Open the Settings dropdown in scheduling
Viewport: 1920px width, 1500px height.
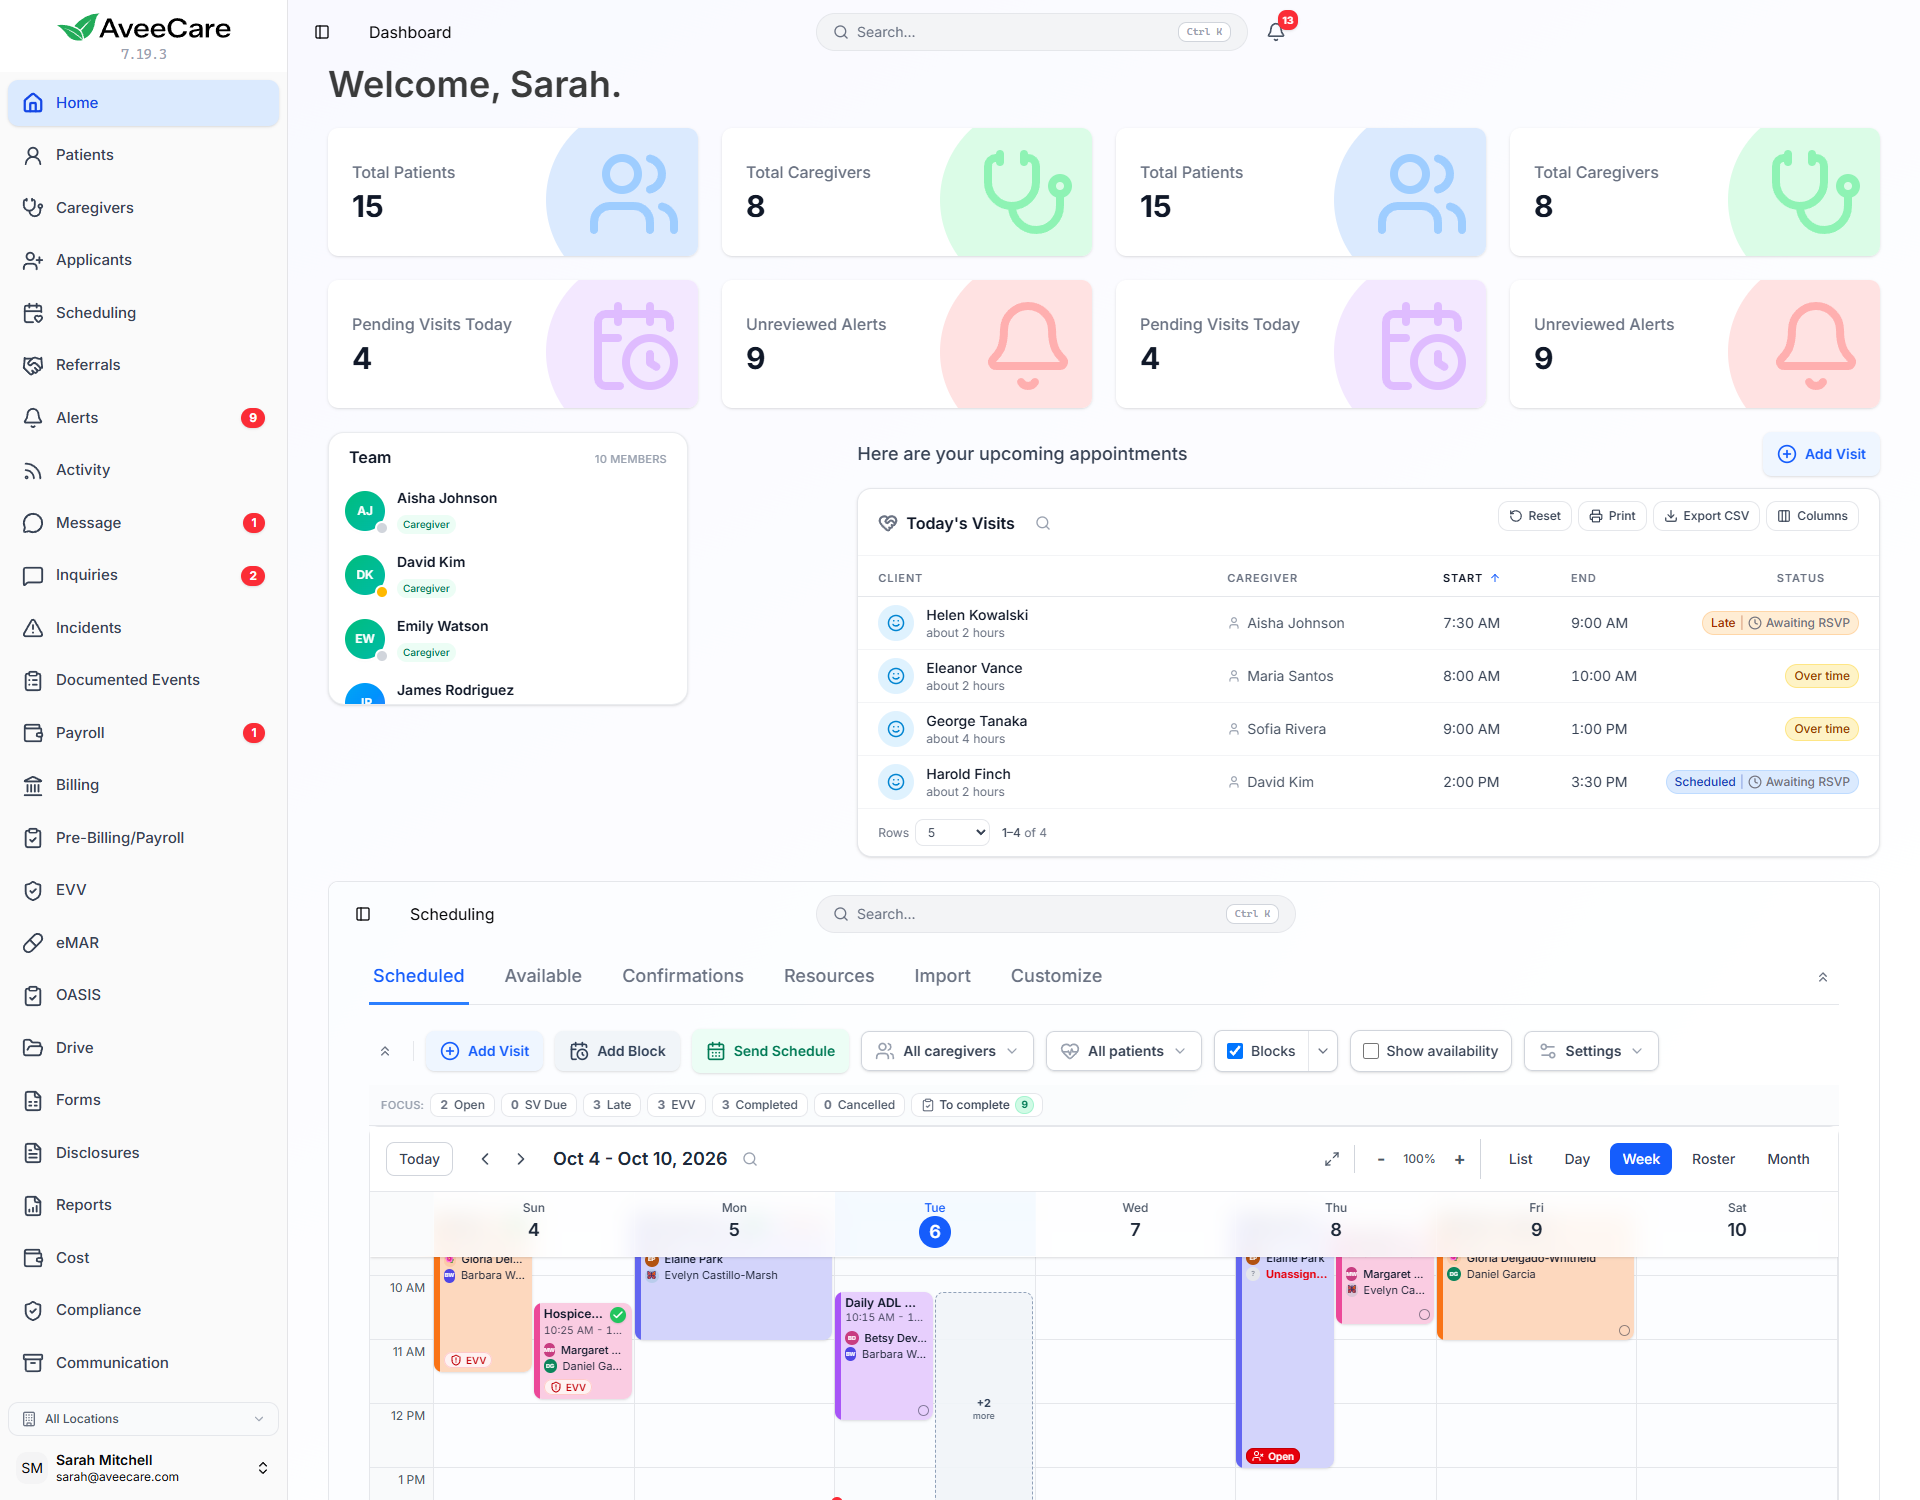[1591, 1051]
